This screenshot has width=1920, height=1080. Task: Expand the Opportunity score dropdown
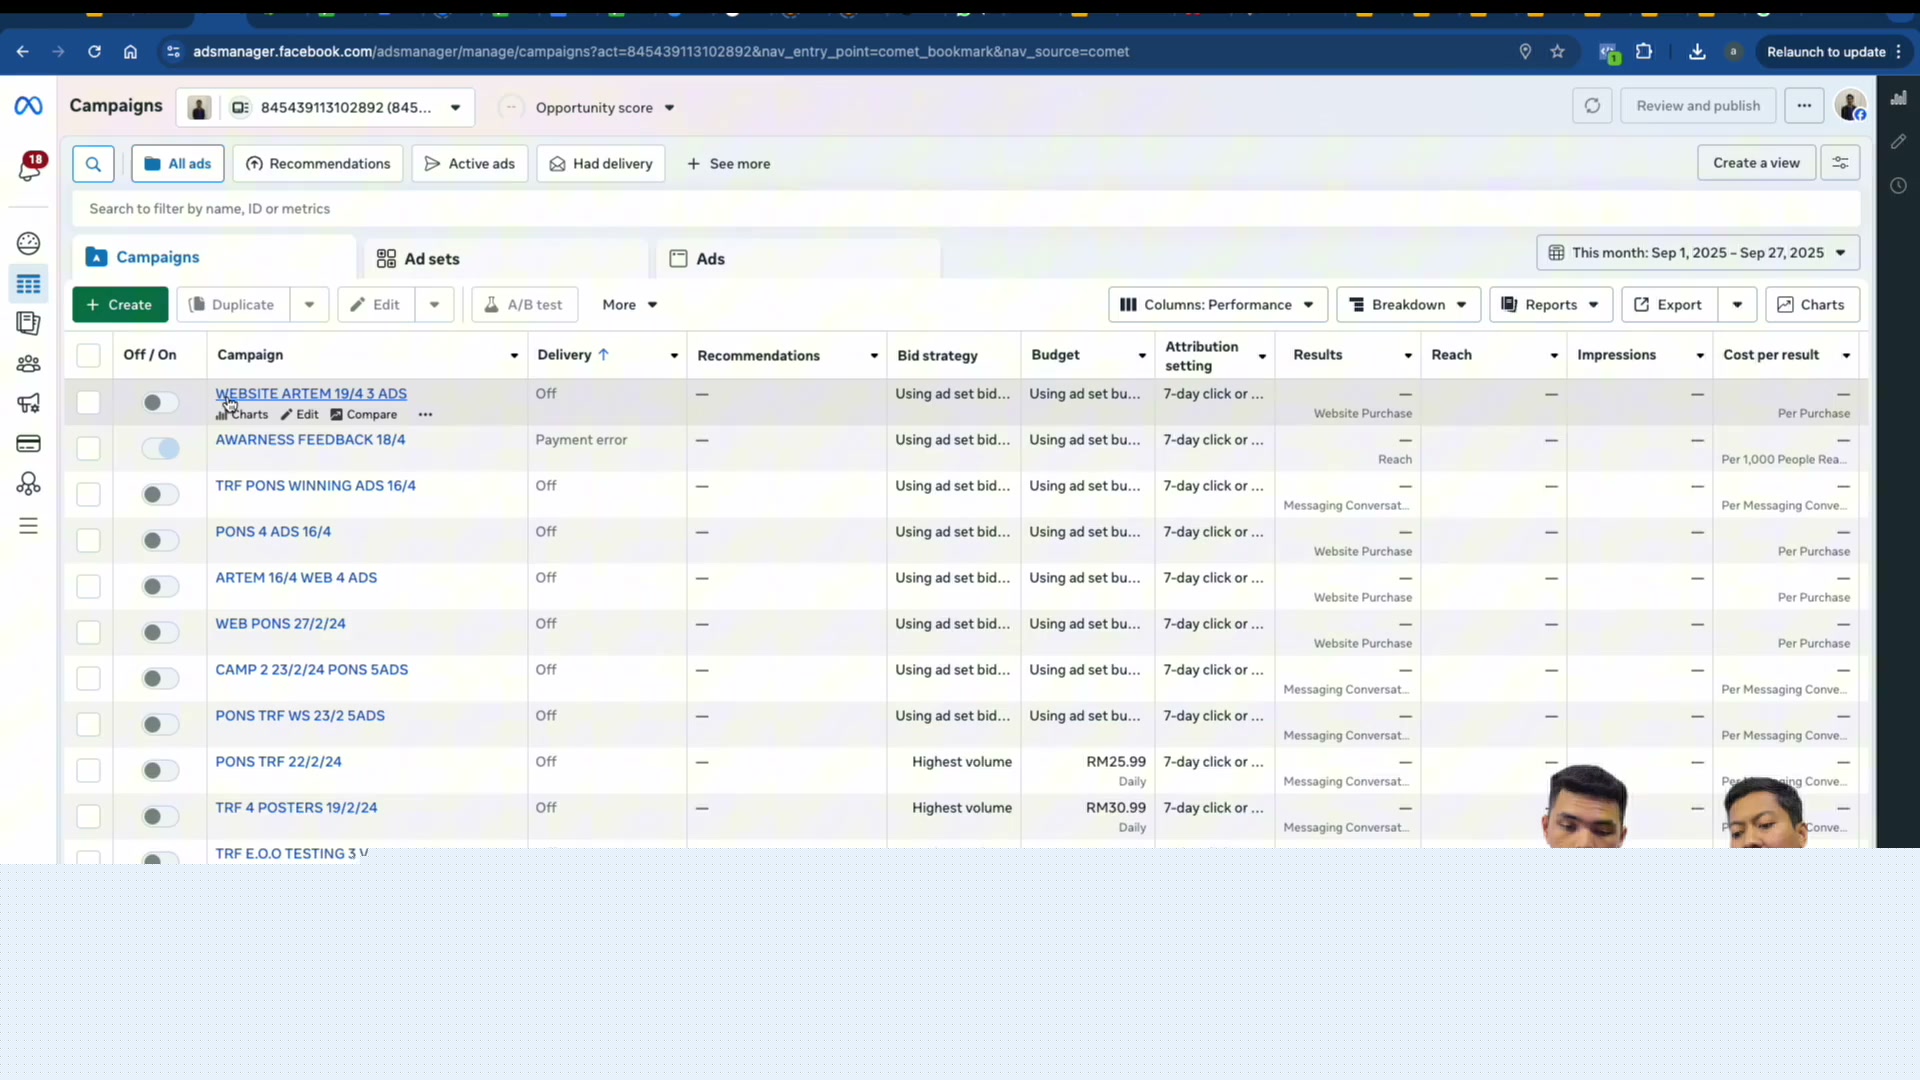coord(604,108)
